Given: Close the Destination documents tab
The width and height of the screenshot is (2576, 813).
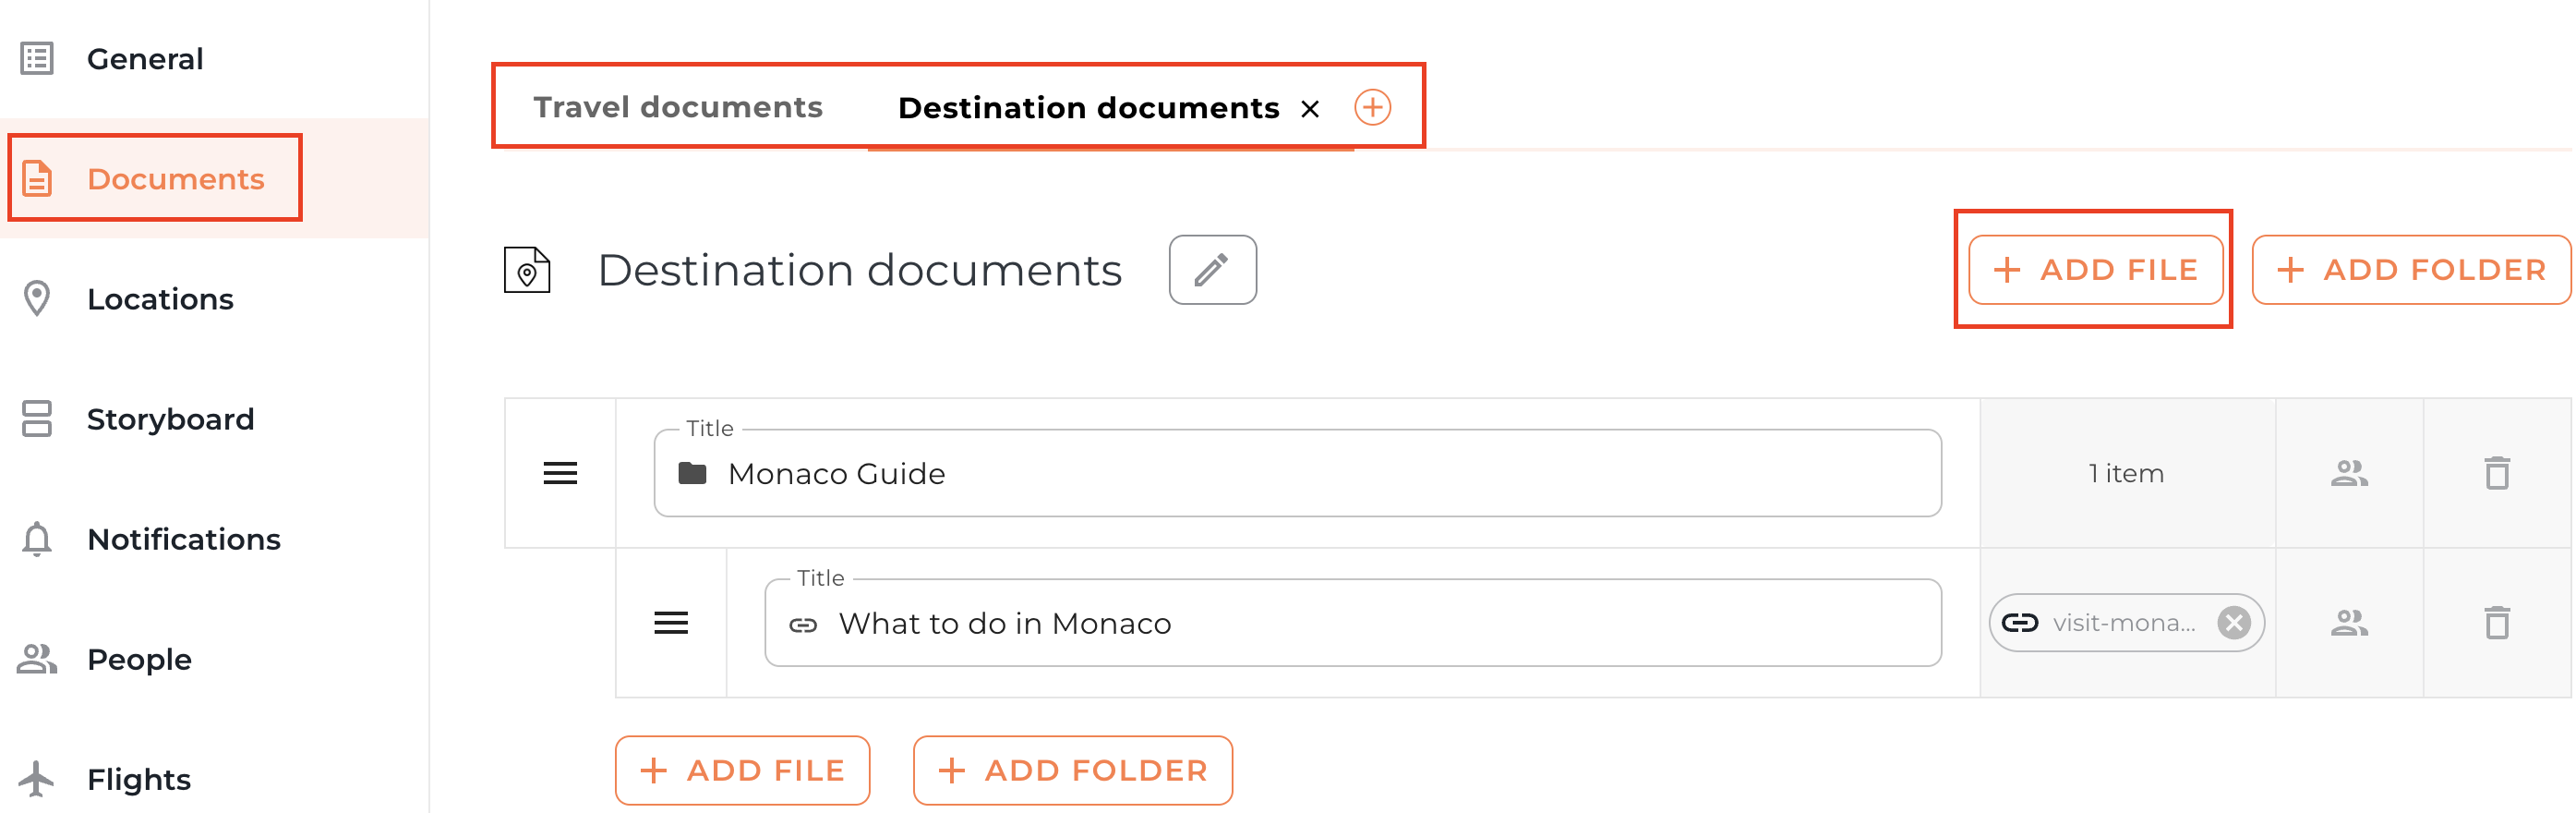Looking at the screenshot, I should (x=1309, y=109).
